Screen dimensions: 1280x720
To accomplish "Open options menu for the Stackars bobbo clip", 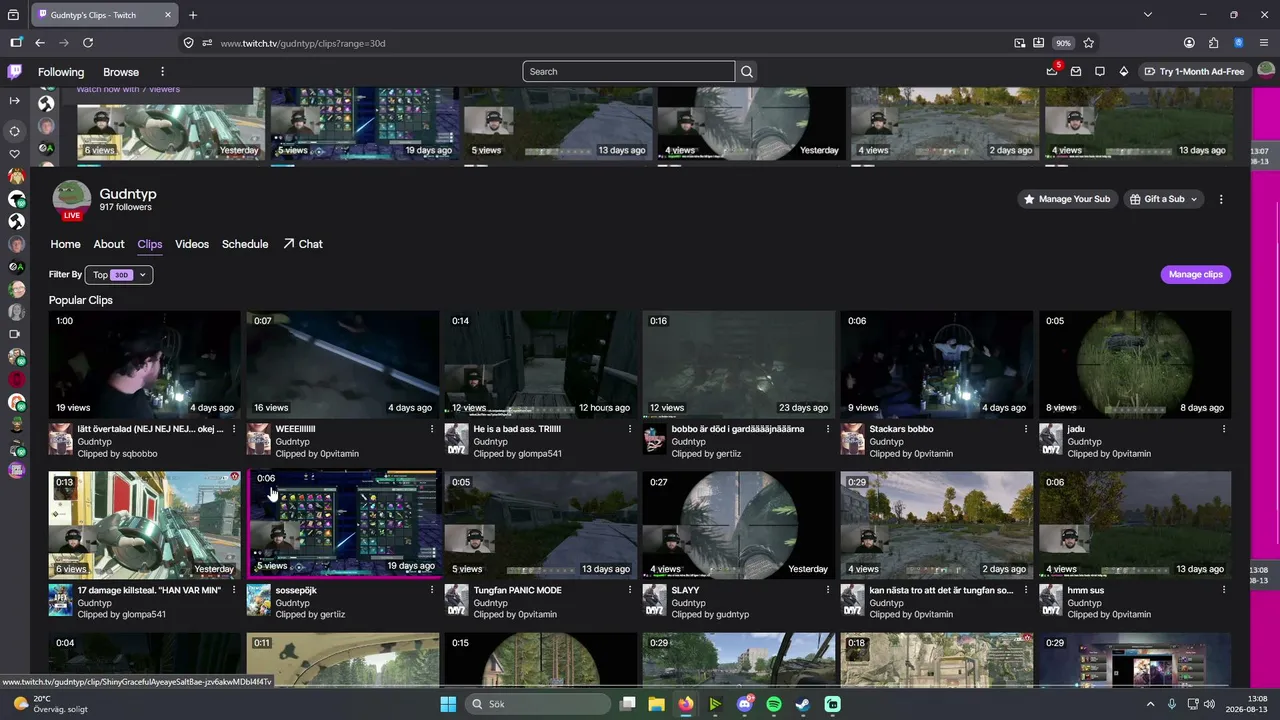I will tap(1026, 429).
